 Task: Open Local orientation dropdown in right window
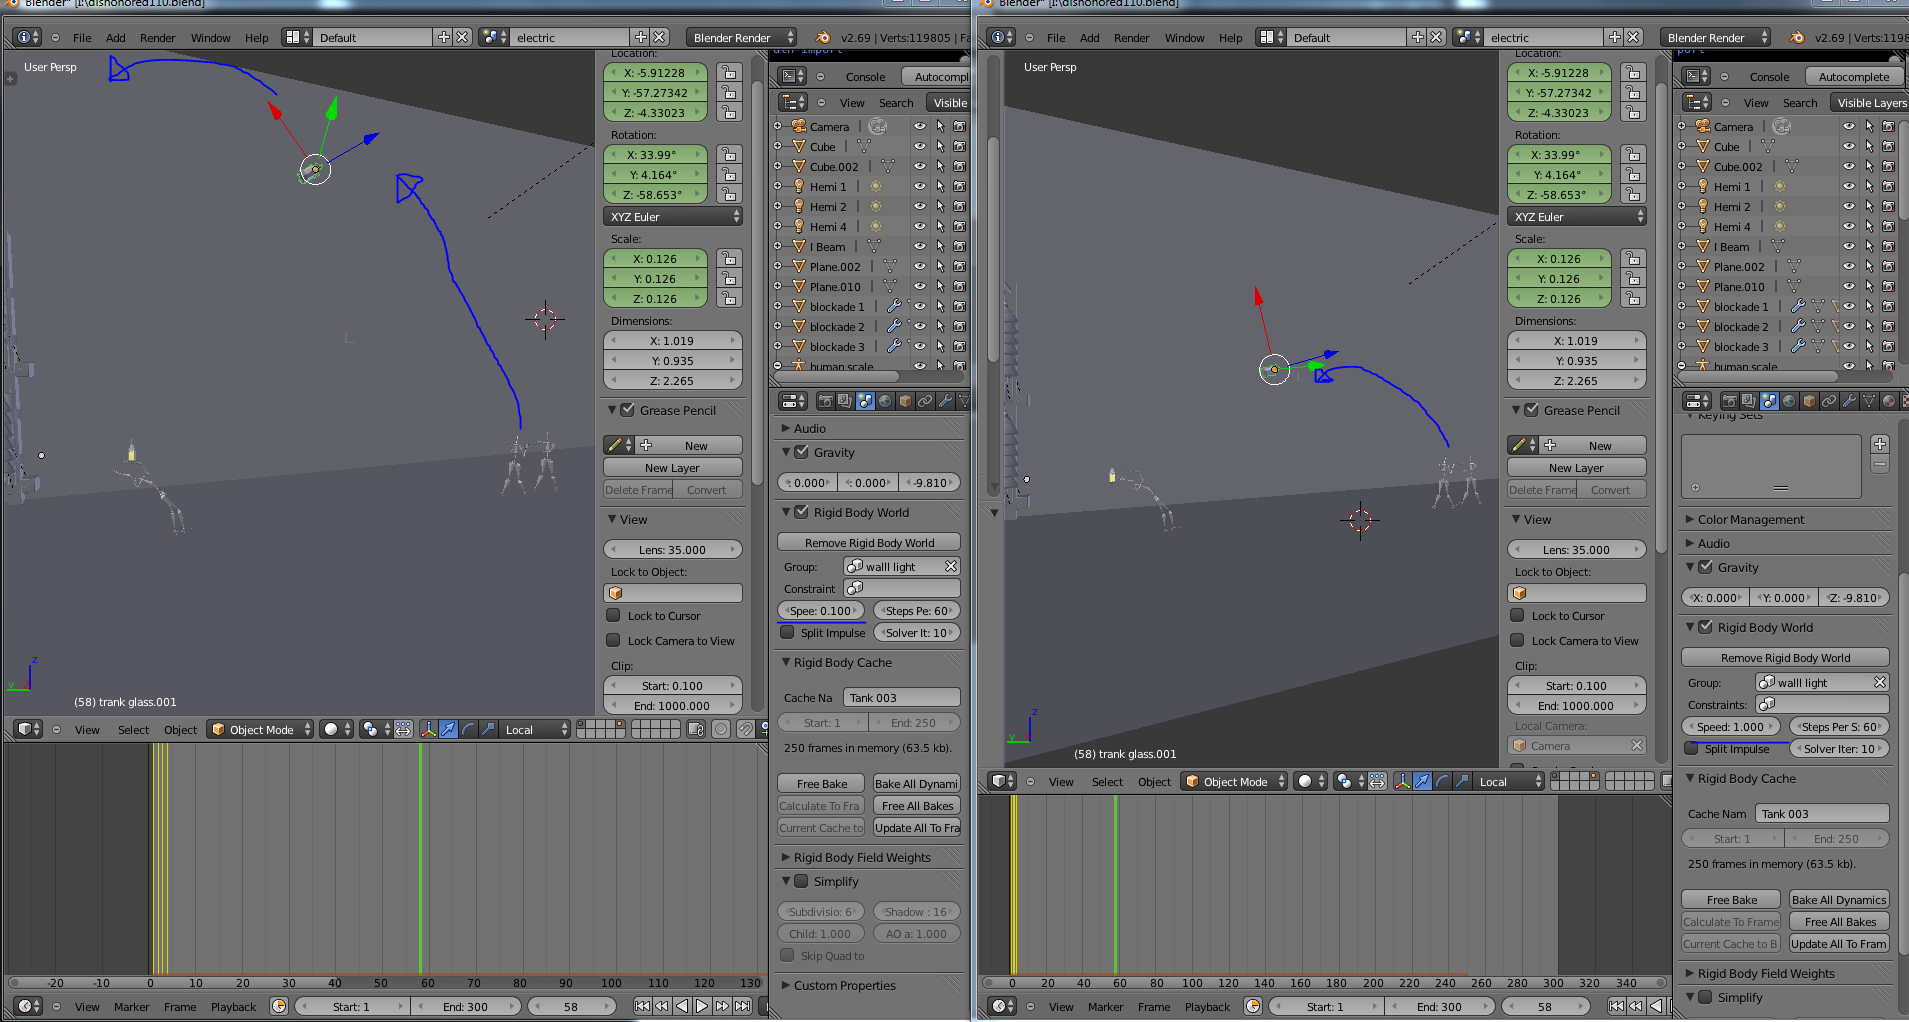[x=1508, y=781]
